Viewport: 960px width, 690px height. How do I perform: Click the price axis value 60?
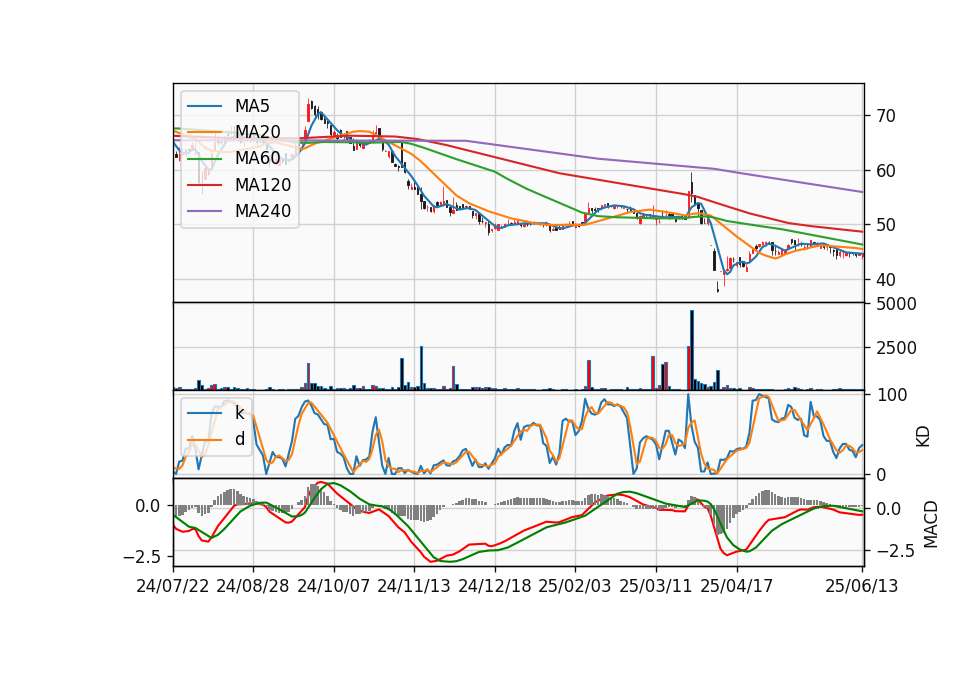tap(885, 171)
